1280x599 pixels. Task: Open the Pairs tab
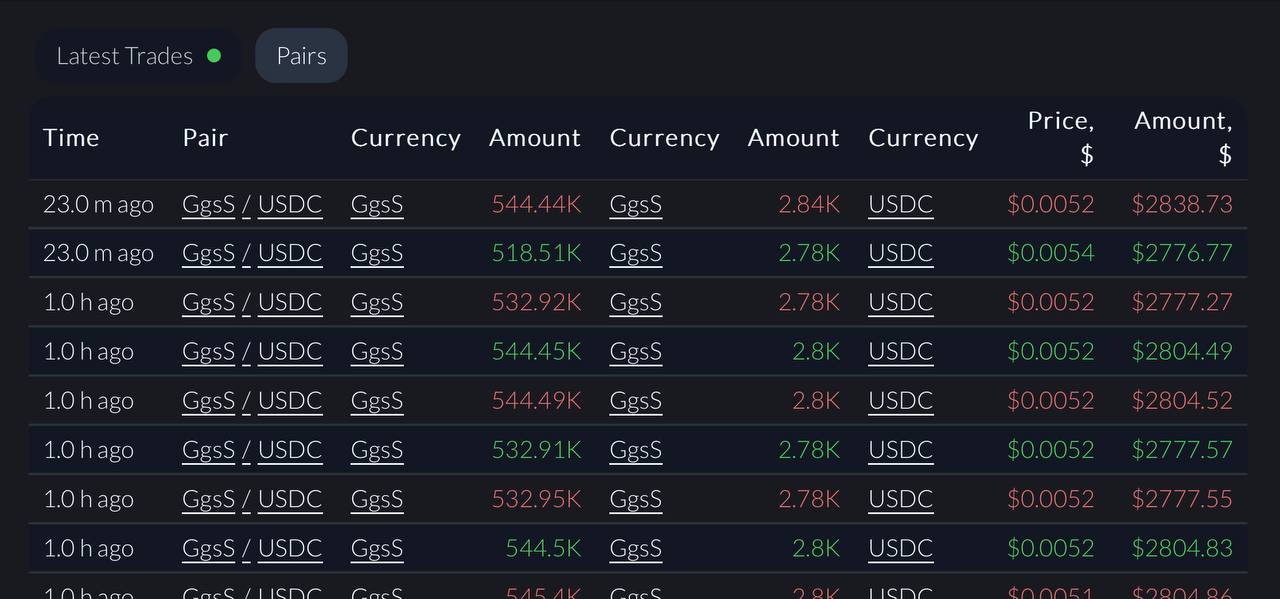[x=301, y=56]
